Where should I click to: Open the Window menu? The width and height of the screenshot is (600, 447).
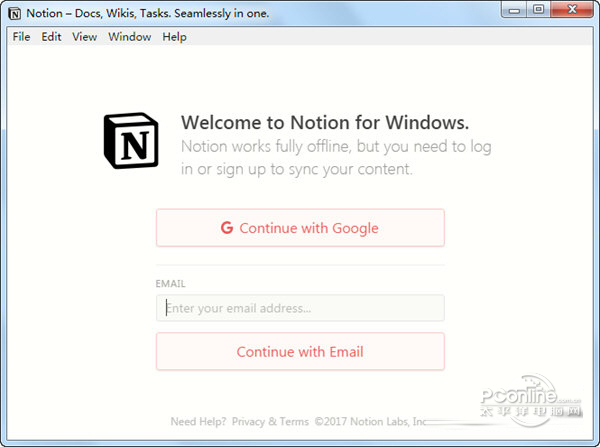(130, 37)
